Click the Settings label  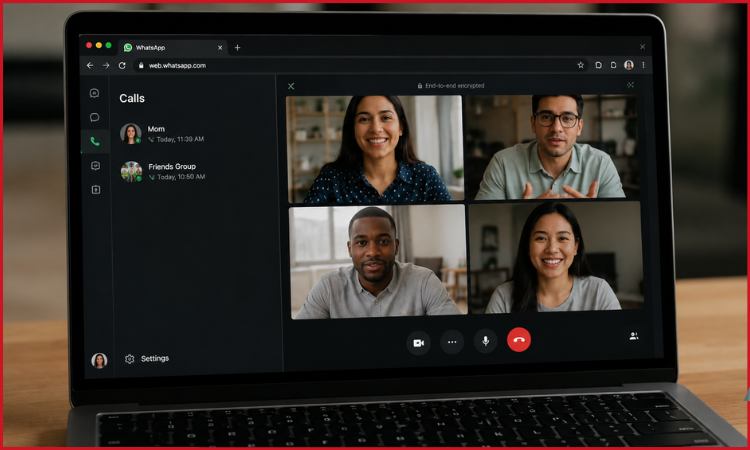[x=155, y=358]
